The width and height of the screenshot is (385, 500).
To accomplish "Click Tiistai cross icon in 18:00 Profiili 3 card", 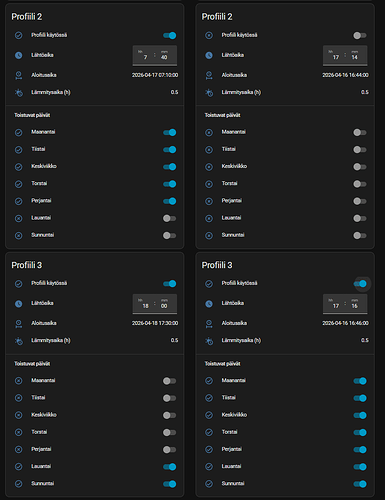I will (x=19, y=398).
